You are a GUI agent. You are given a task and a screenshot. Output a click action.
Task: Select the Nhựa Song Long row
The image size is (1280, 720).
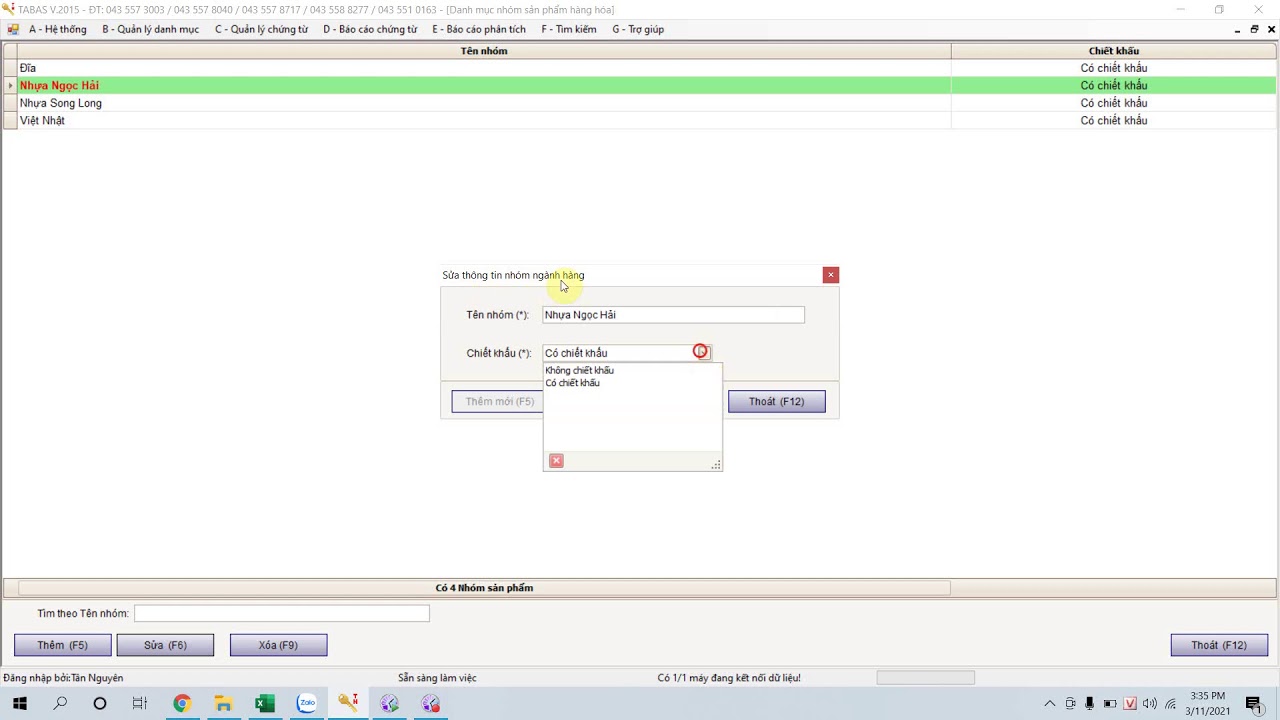pyautogui.click(x=640, y=103)
